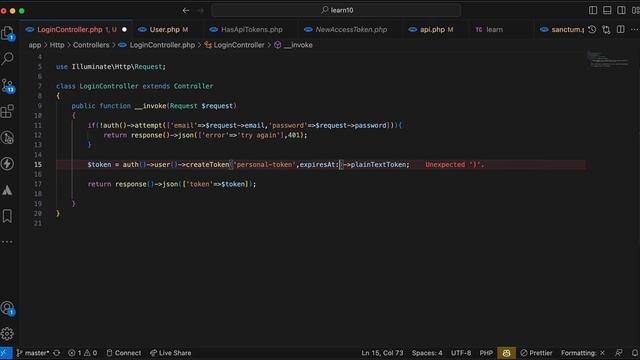The image size is (640, 360).
Task: Customize layout icon at top right
Action: pos(636,10)
